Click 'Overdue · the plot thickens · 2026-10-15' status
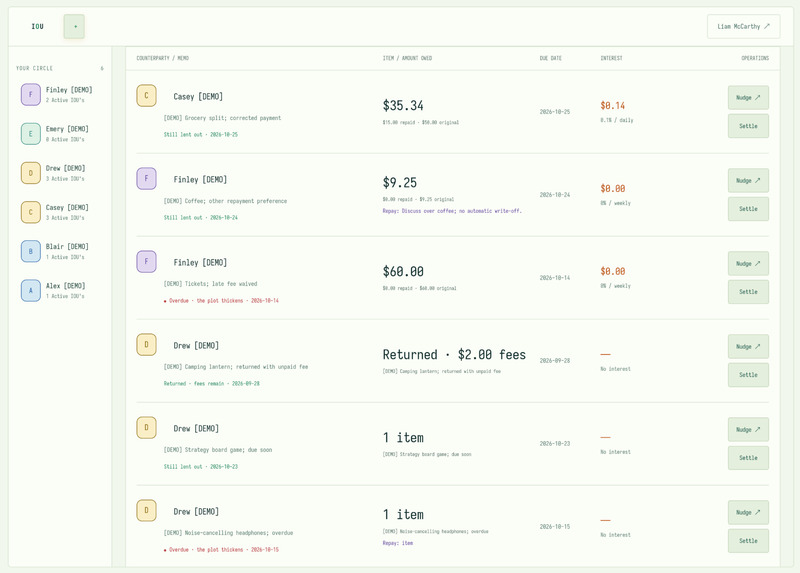 pyautogui.click(x=221, y=550)
